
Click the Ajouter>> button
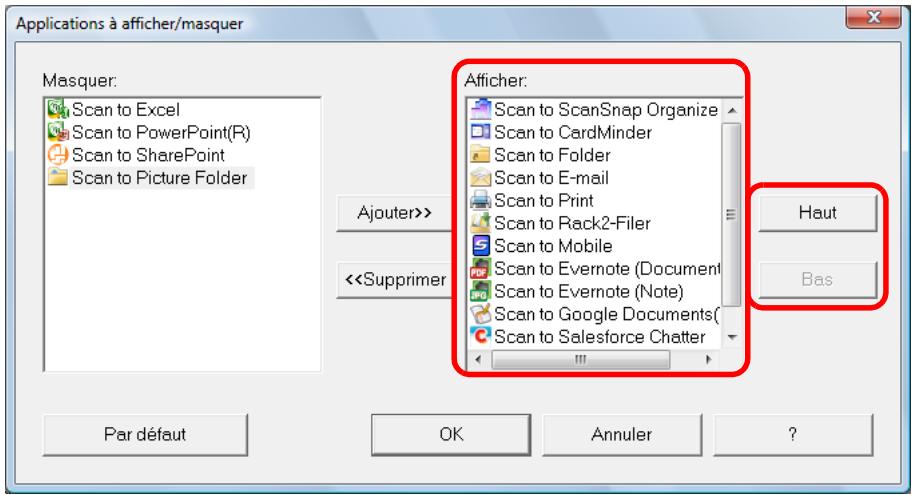[394, 213]
